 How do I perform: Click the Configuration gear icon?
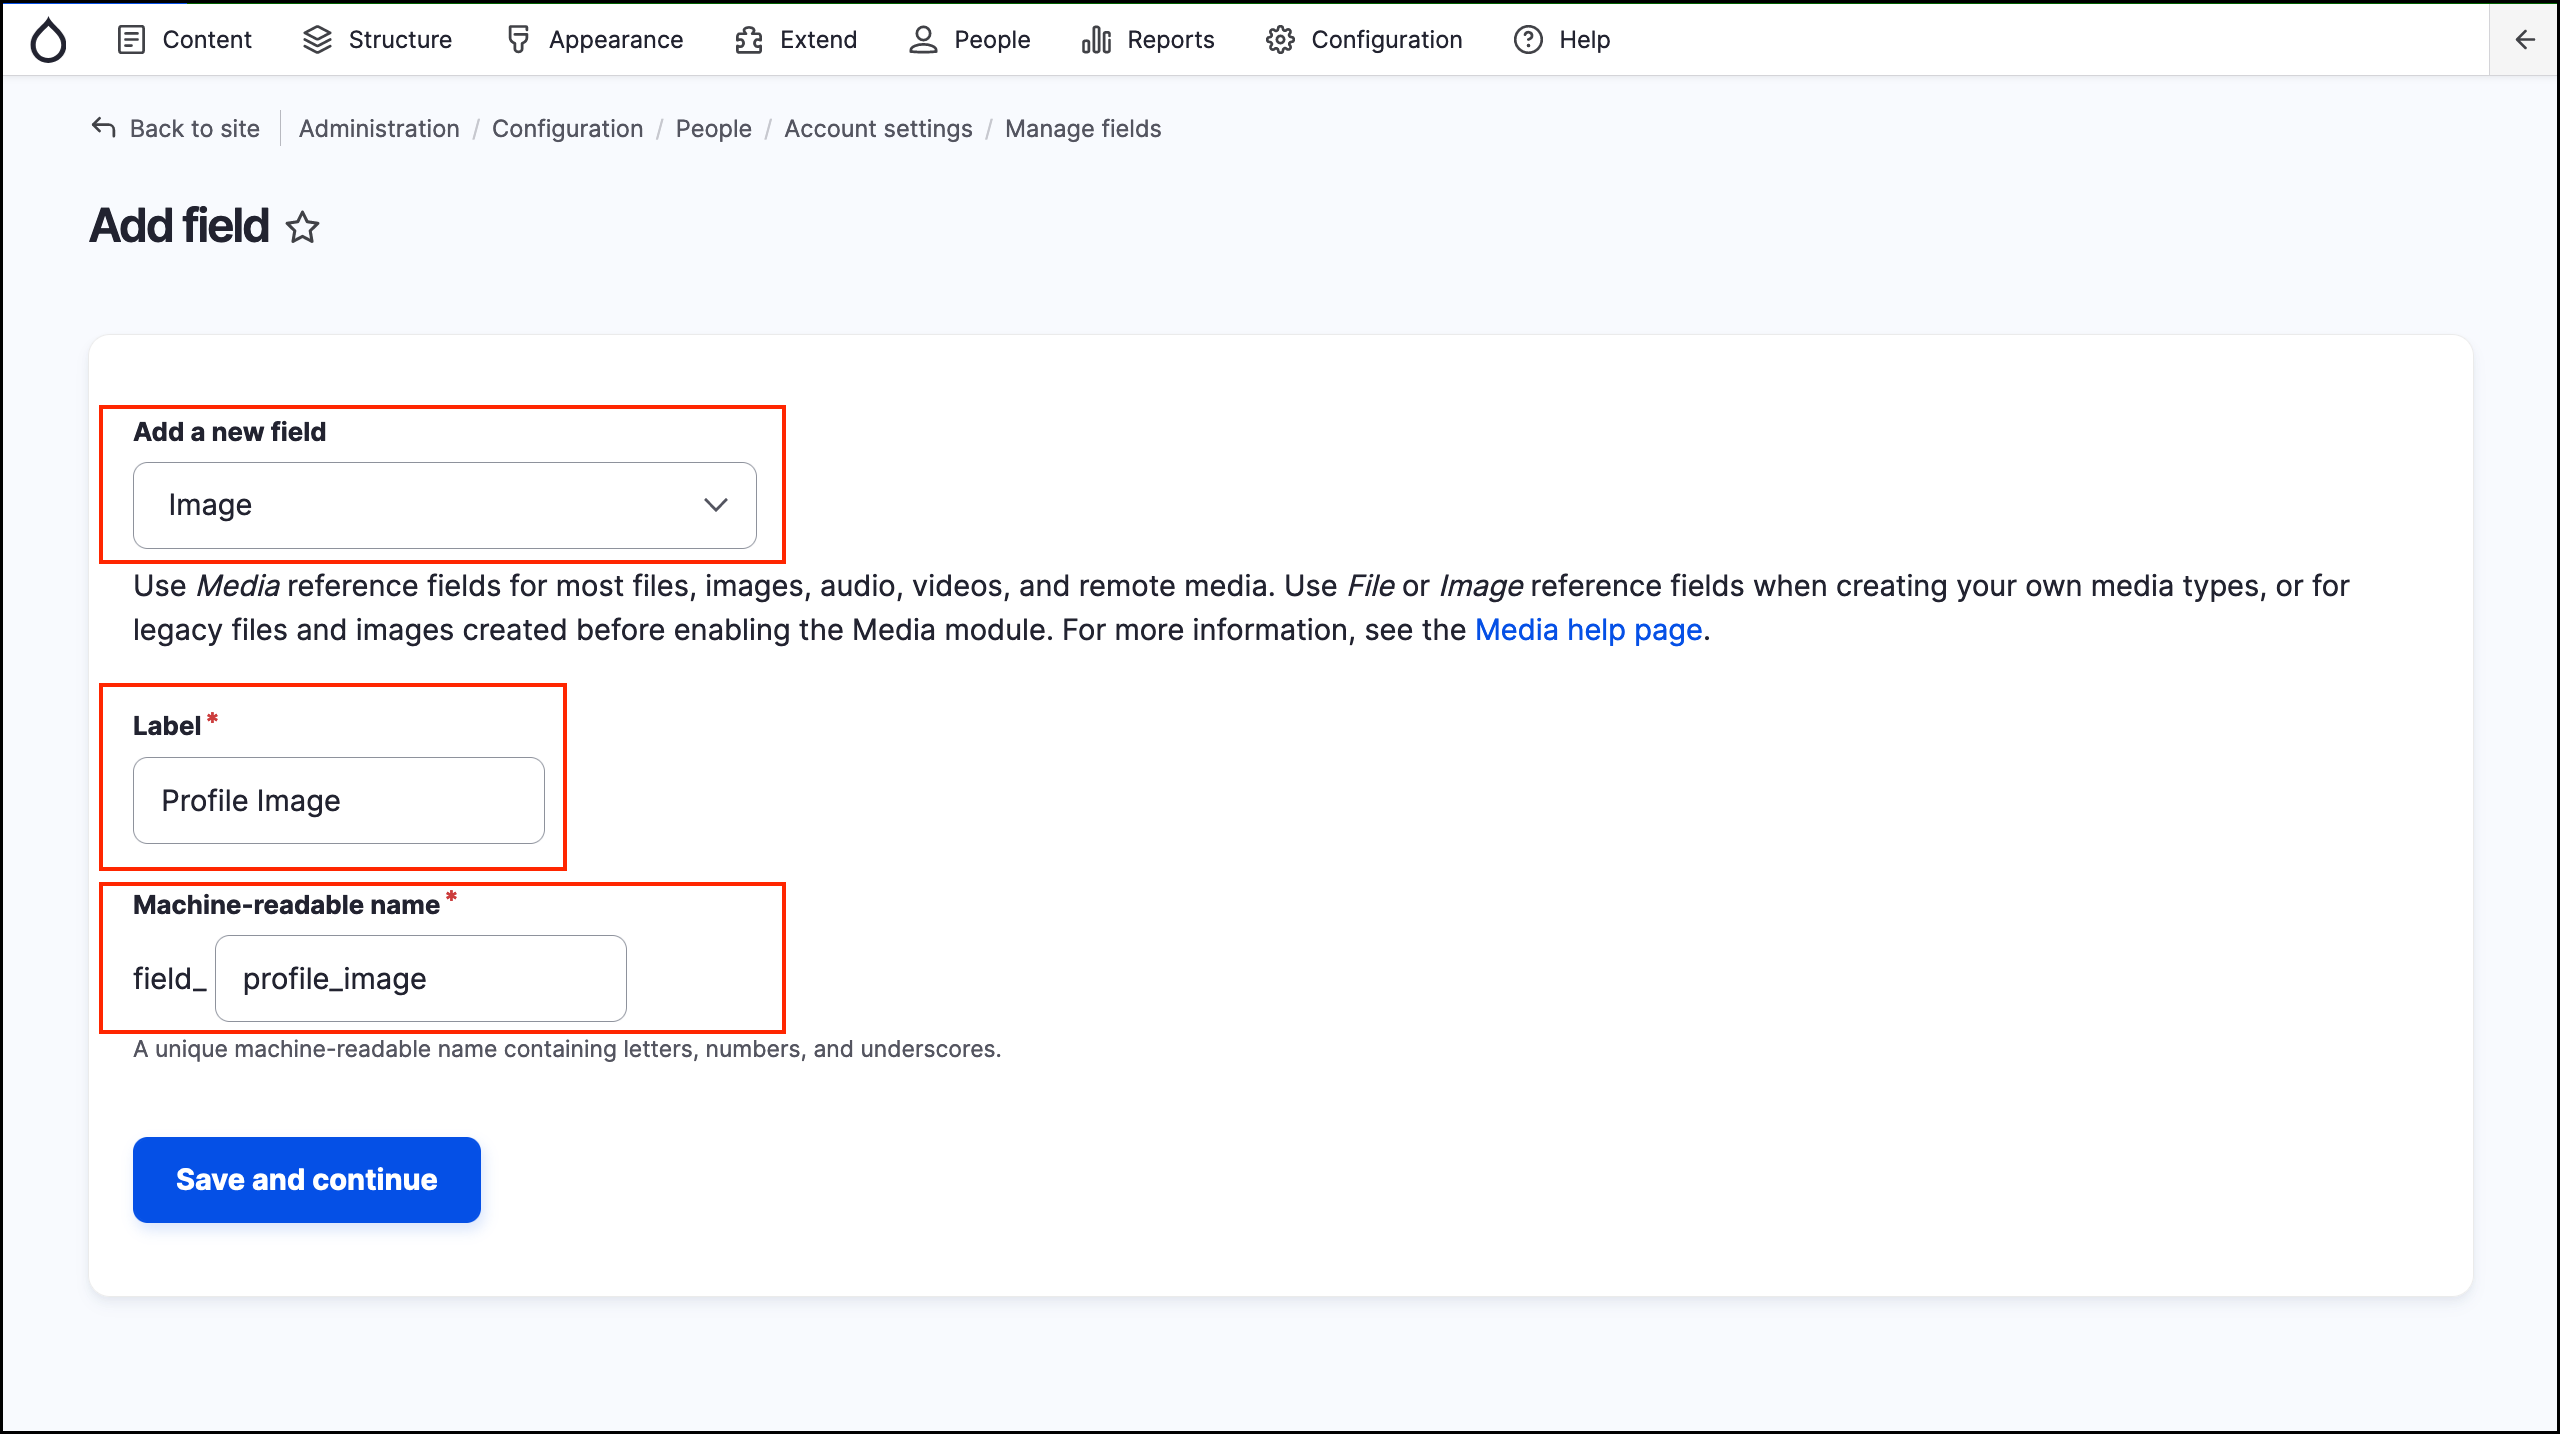coord(1280,40)
